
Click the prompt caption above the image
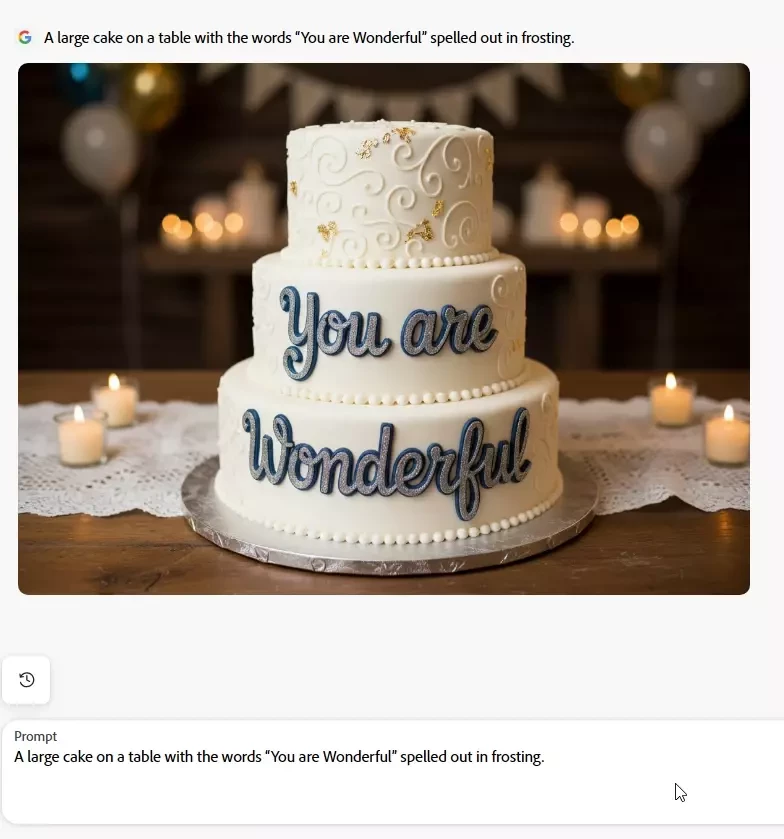(x=309, y=38)
